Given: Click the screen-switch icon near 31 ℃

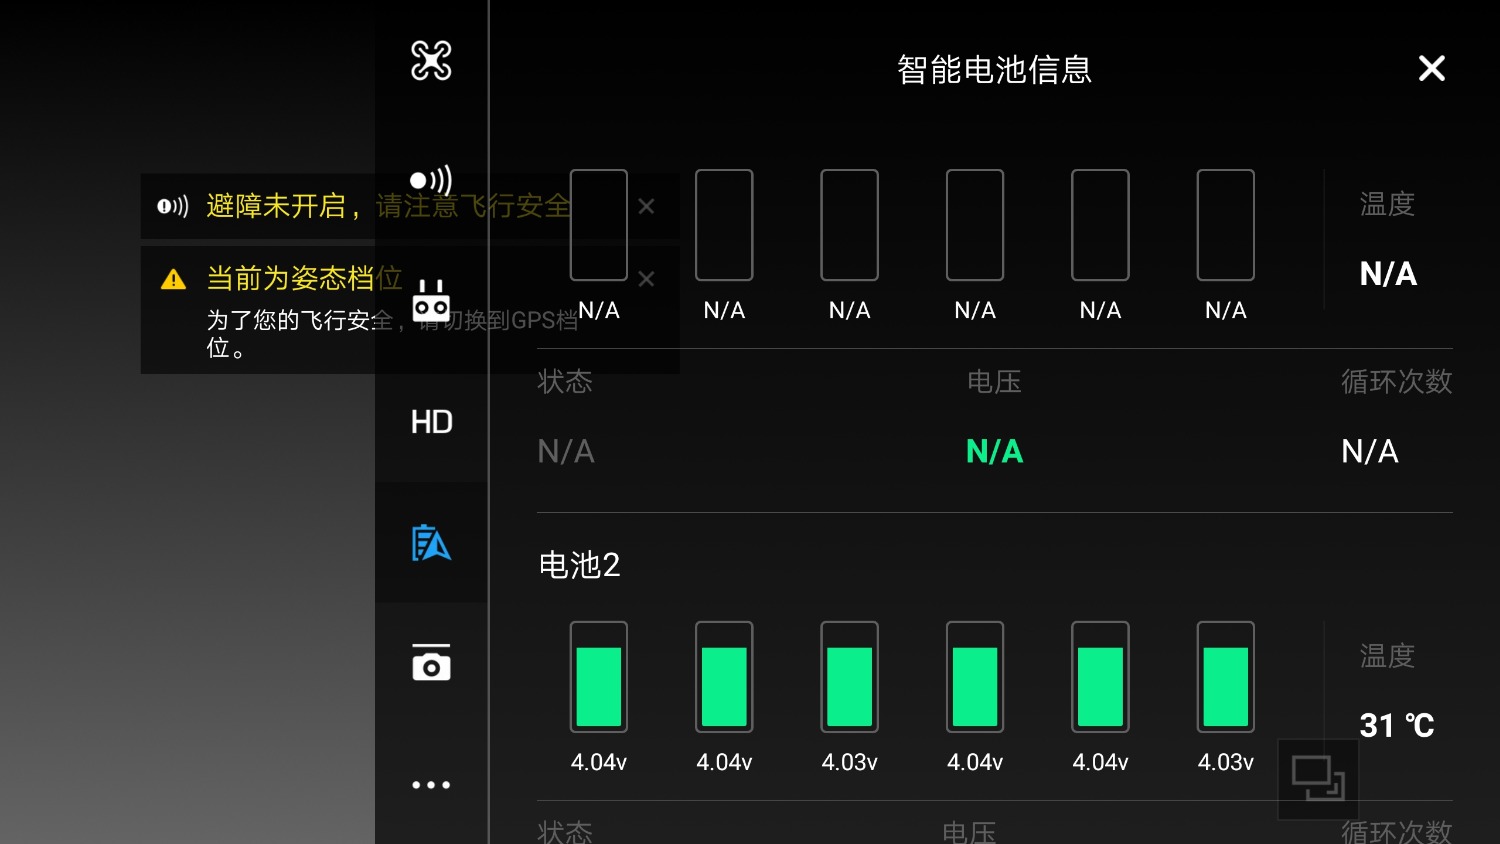Looking at the screenshot, I should point(1318,779).
